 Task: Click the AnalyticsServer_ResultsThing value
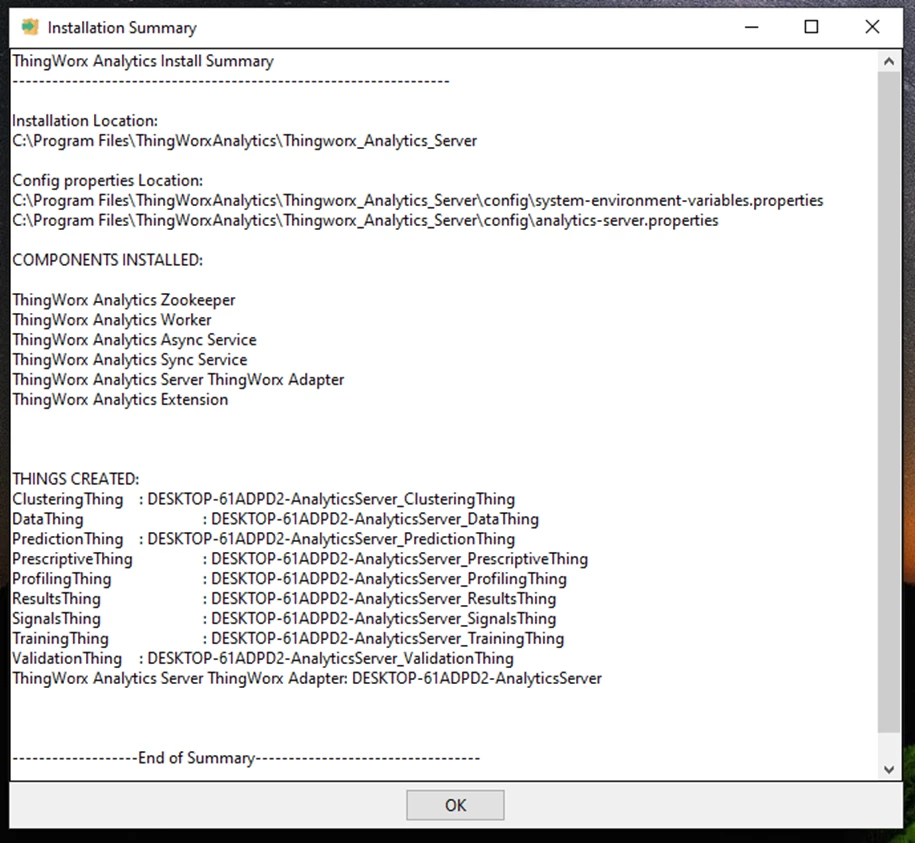click(384, 599)
